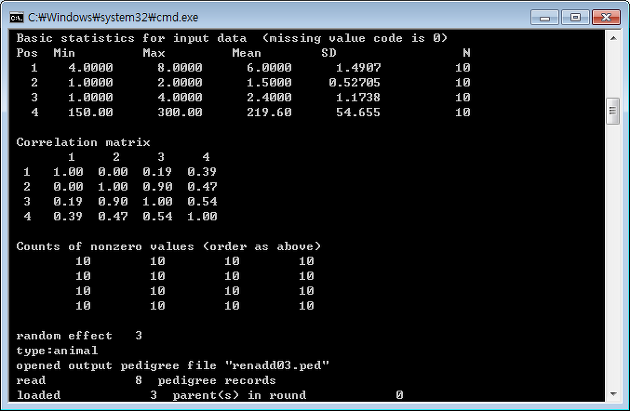The height and width of the screenshot is (411, 630).
Task: Click the 'pedigree records' text
Action: tap(217, 380)
